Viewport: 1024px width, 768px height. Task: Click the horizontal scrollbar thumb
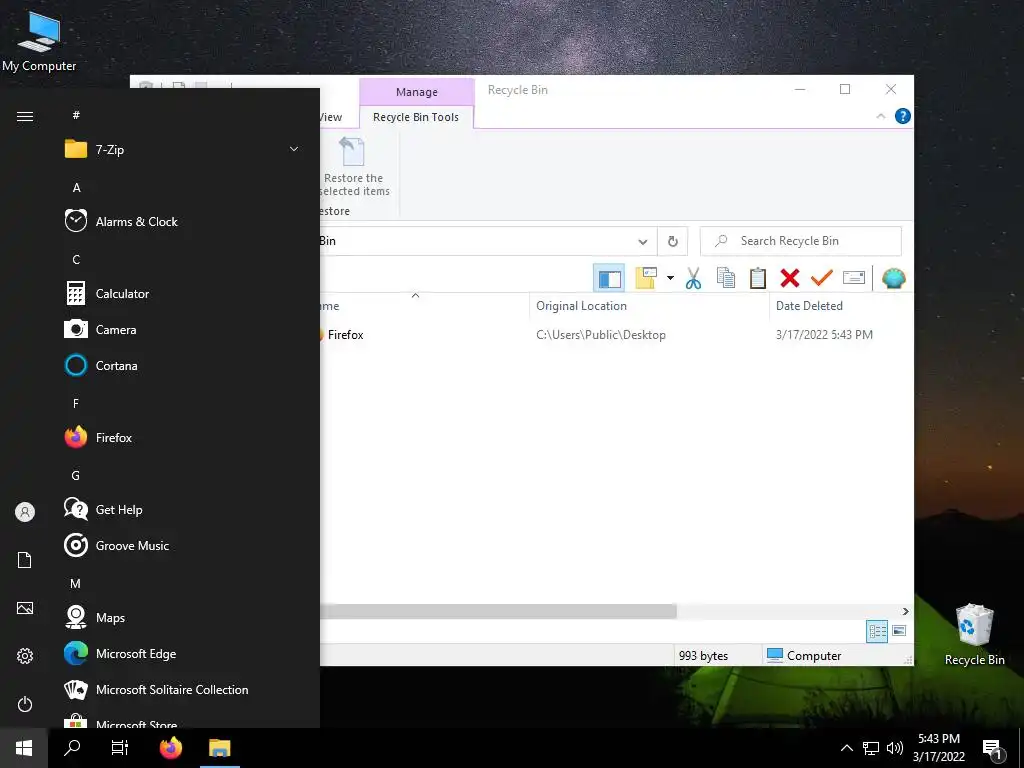click(498, 611)
